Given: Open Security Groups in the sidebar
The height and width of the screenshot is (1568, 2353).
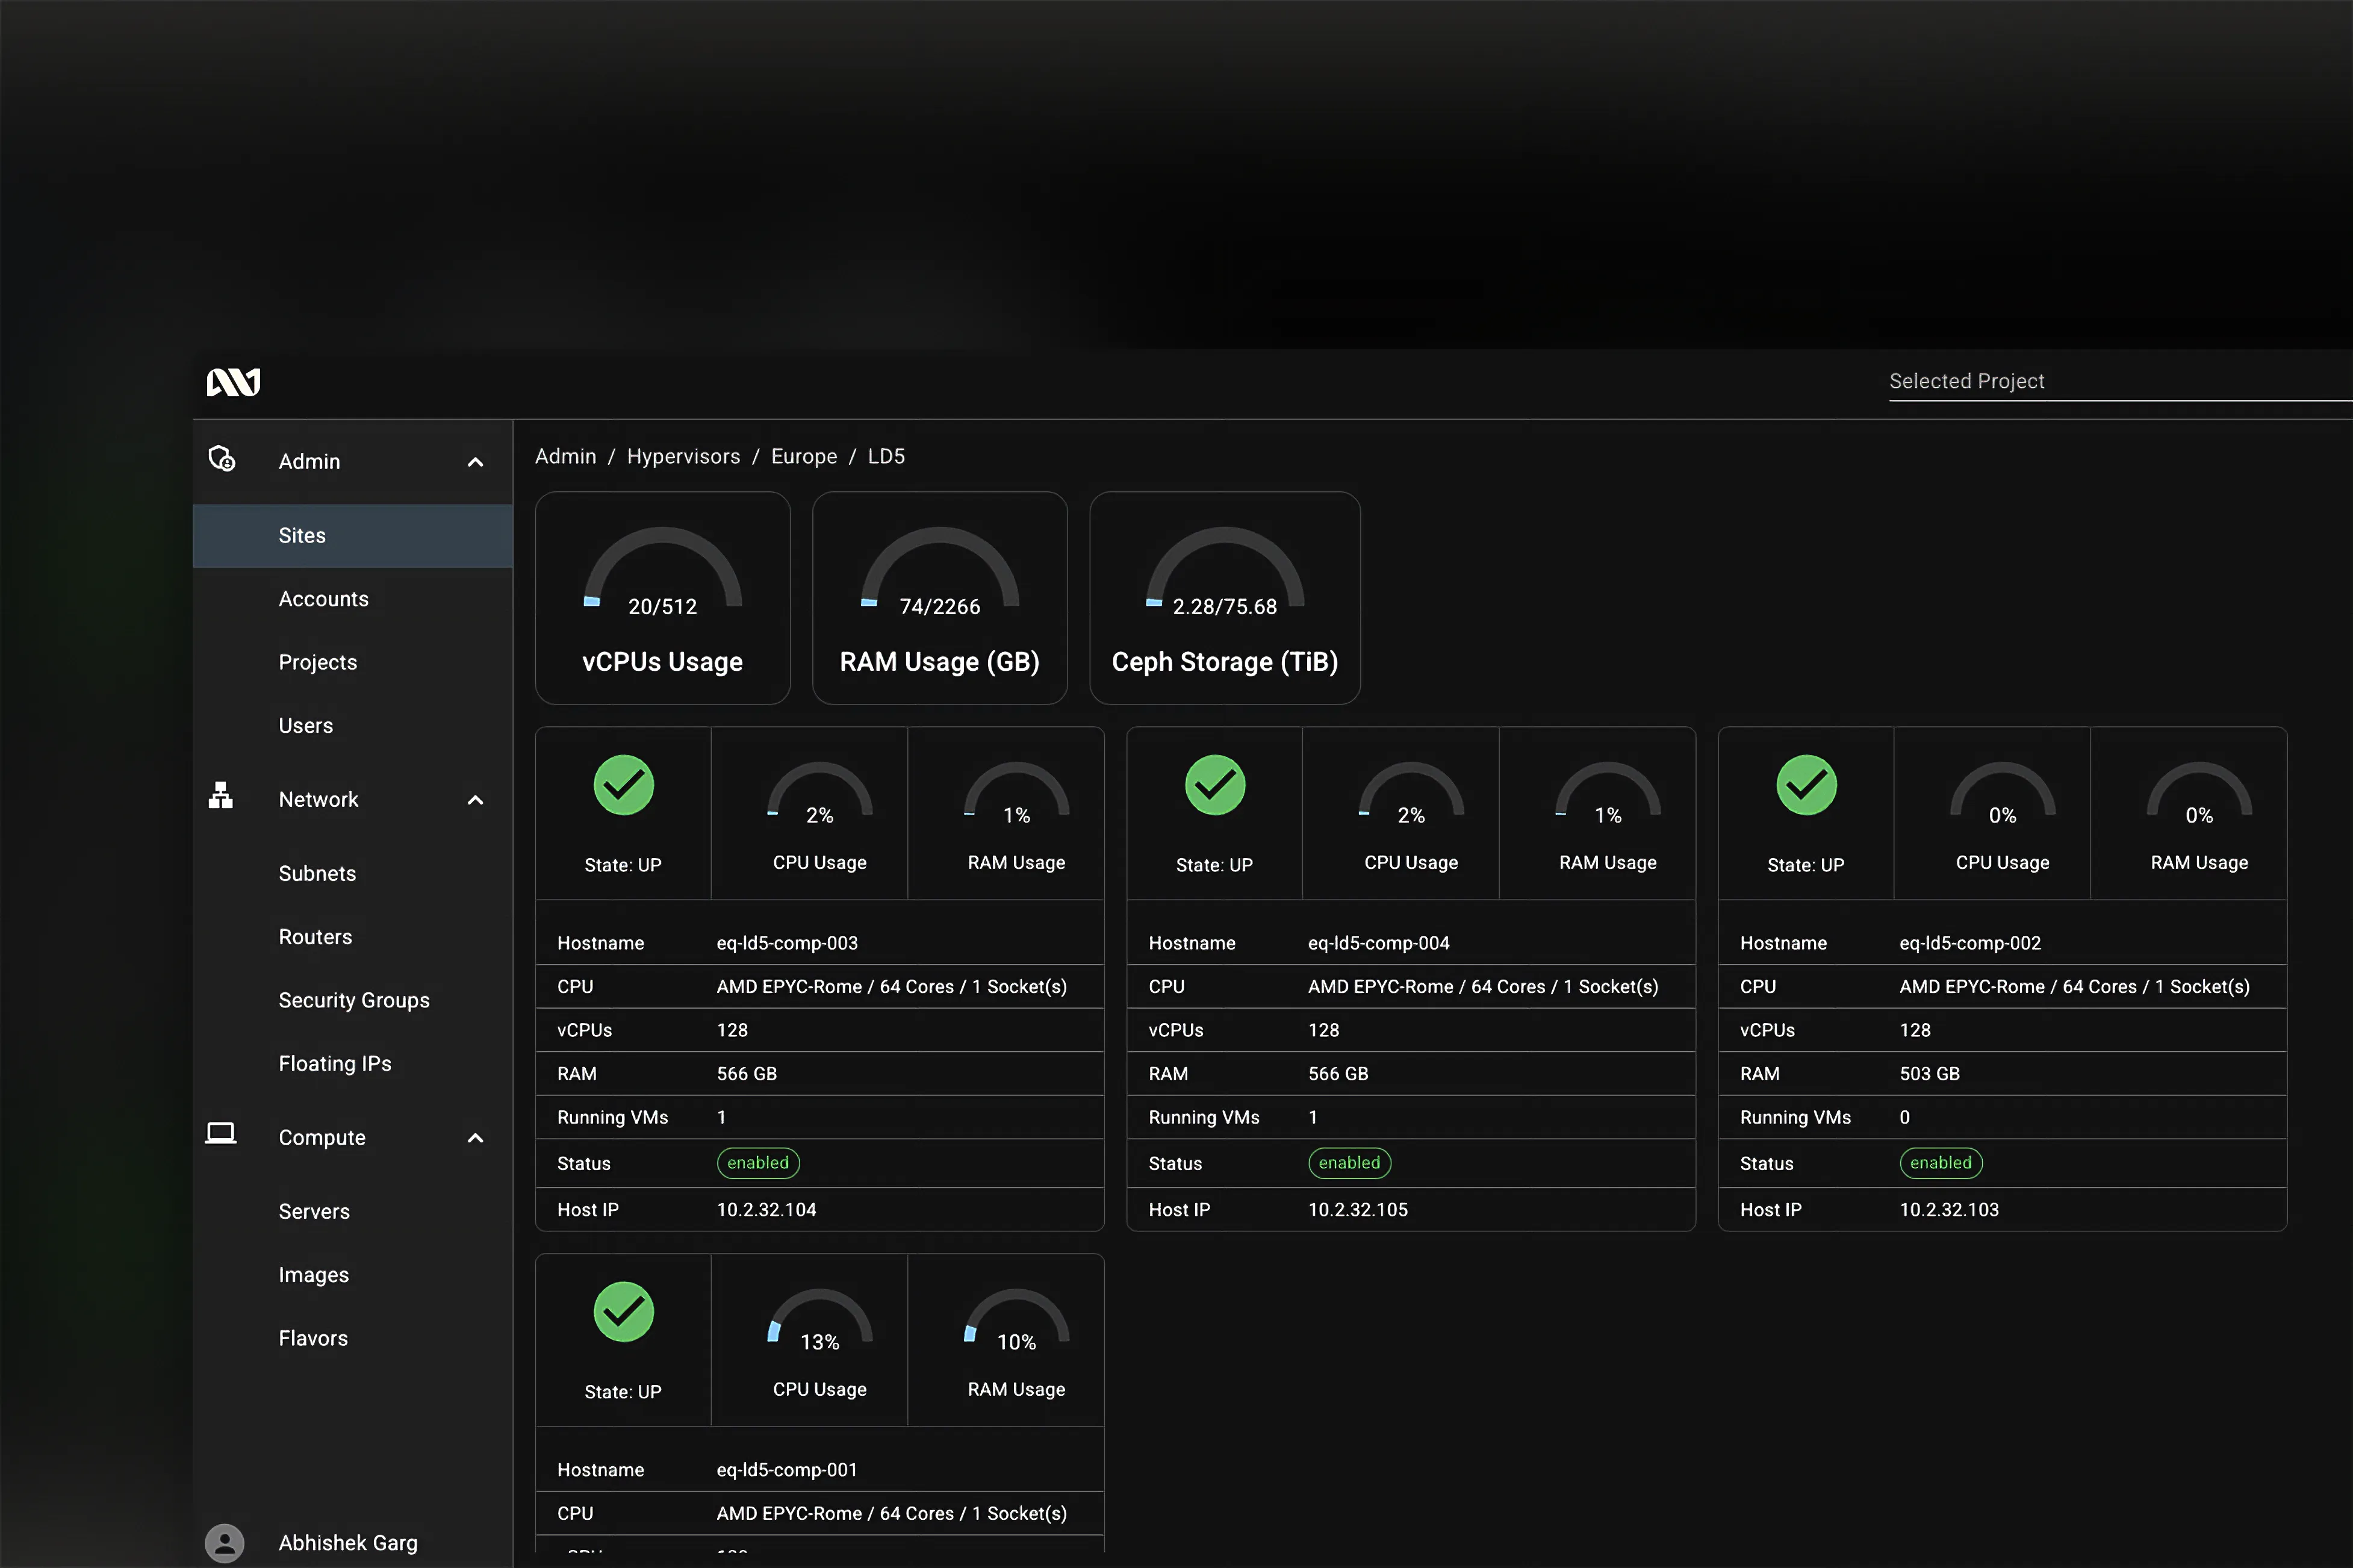Looking at the screenshot, I should (x=353, y=1000).
